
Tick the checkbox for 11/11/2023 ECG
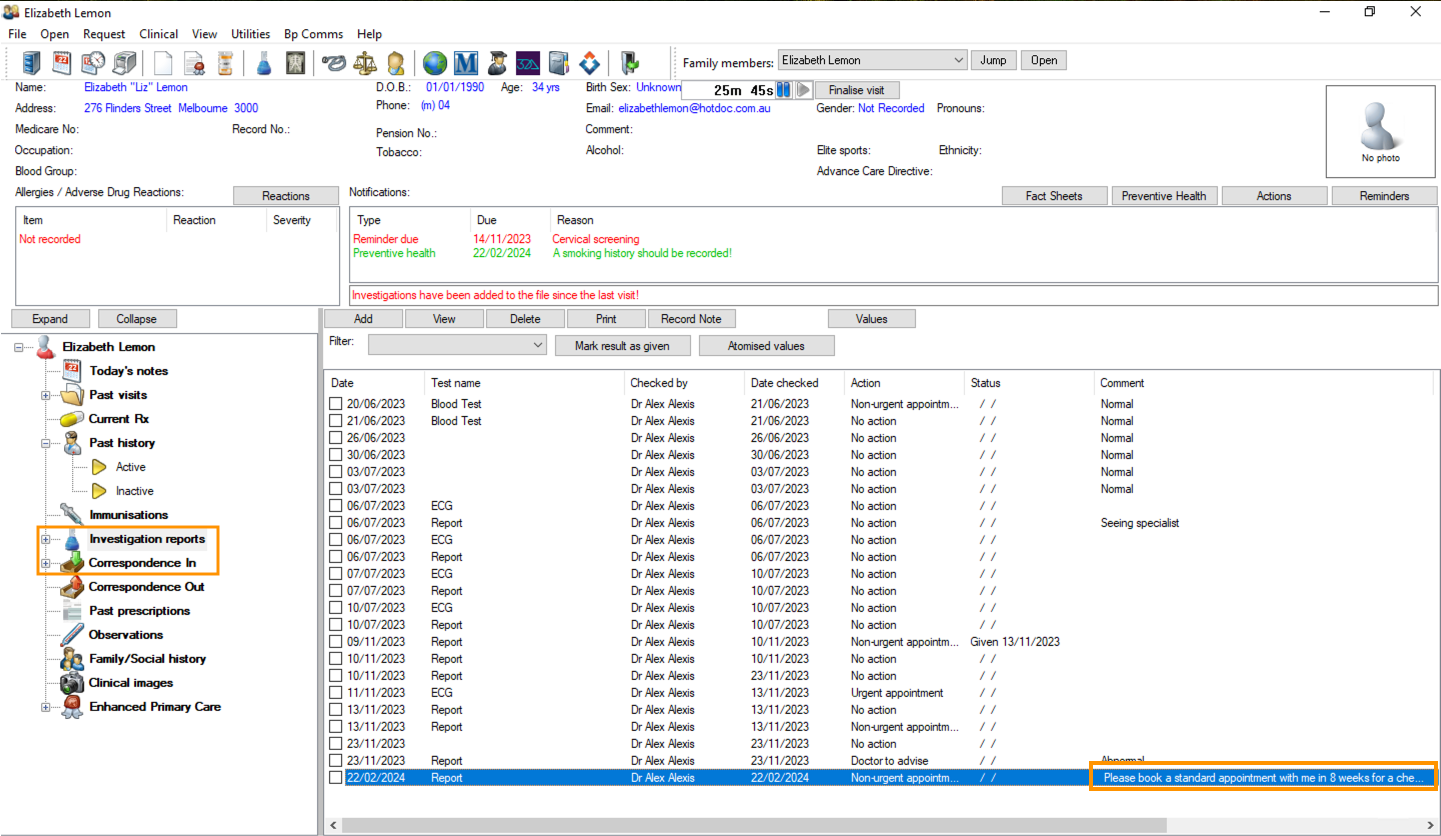pyautogui.click(x=336, y=693)
